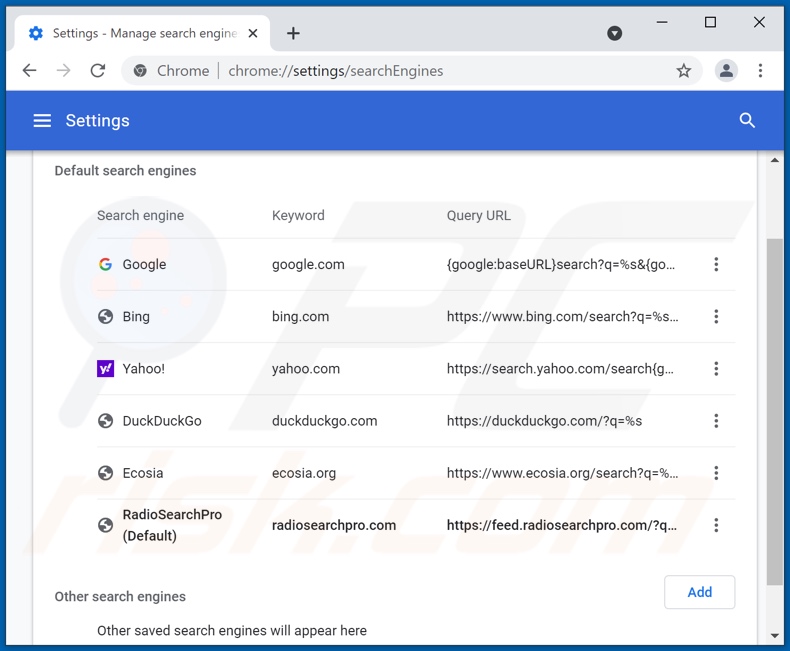Select the Settings - Manage search engines tab

tap(143, 33)
